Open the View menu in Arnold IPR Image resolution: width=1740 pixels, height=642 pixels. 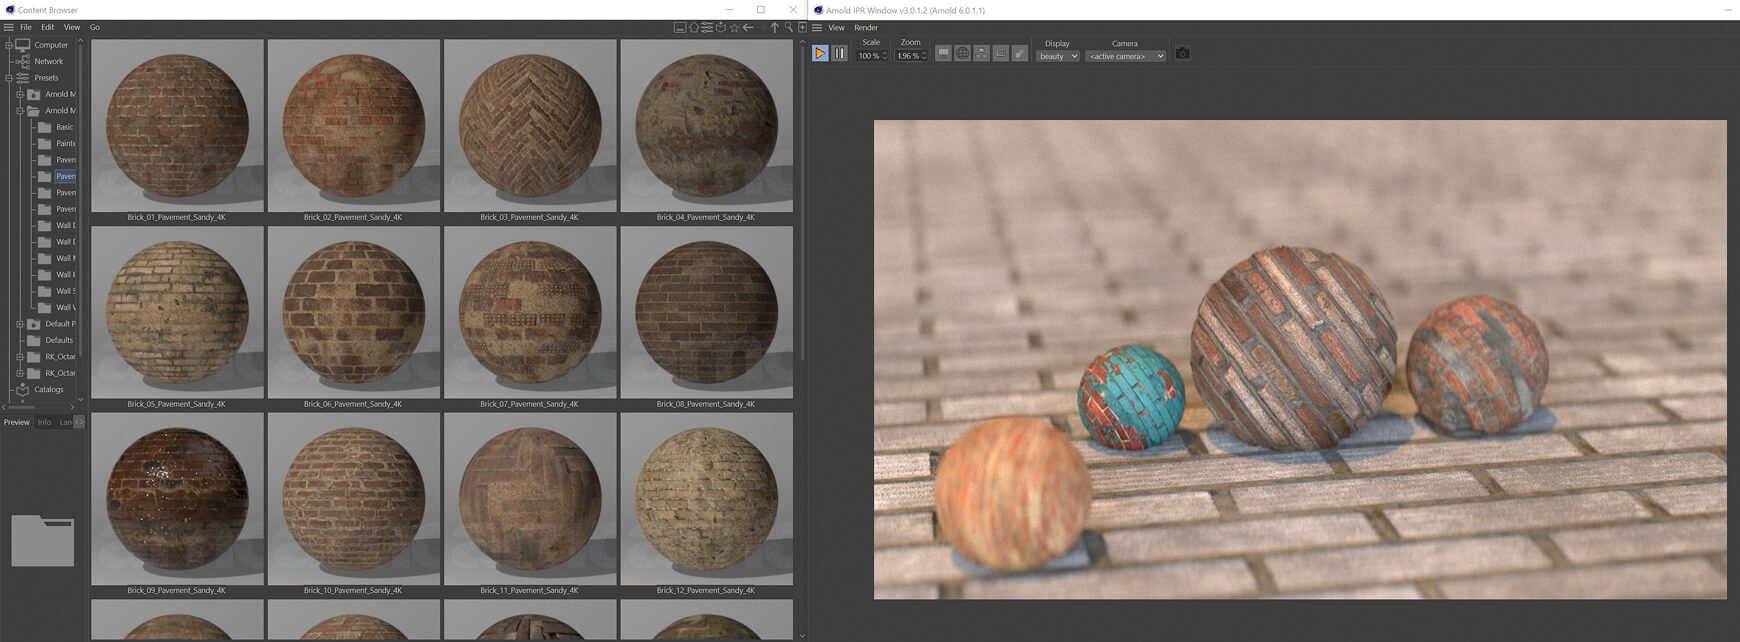coord(836,28)
